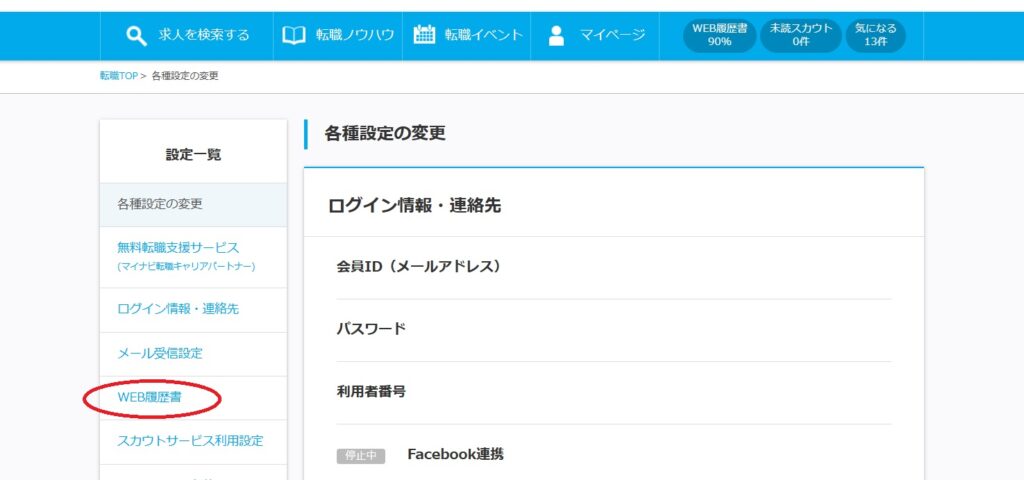
Task: Click the magnifying glass search icon
Action: coord(137,36)
